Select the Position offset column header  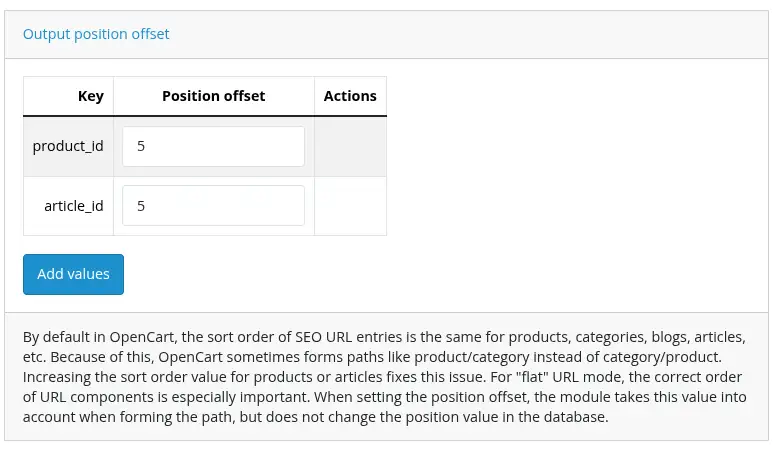pyautogui.click(x=213, y=96)
